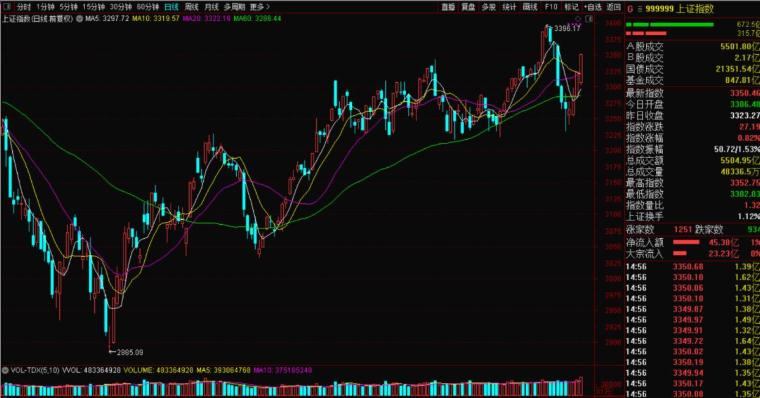Click the +自选 add to watchlist button
This screenshot has height=398, width=760.
[x=593, y=7]
